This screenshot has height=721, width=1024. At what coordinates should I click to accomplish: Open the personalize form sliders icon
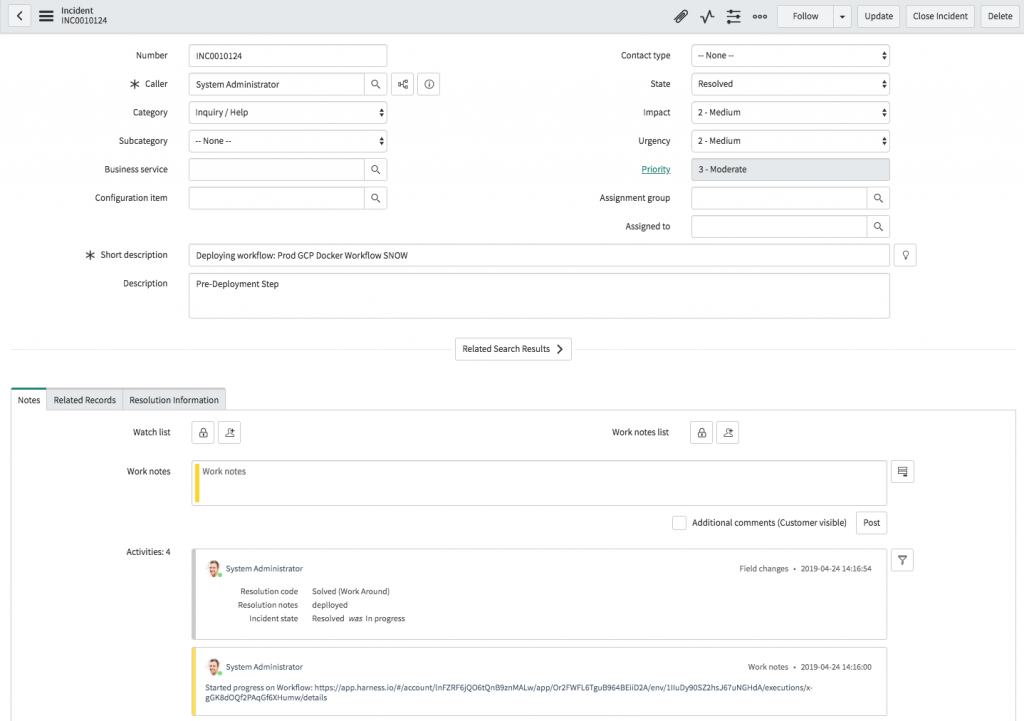point(733,16)
